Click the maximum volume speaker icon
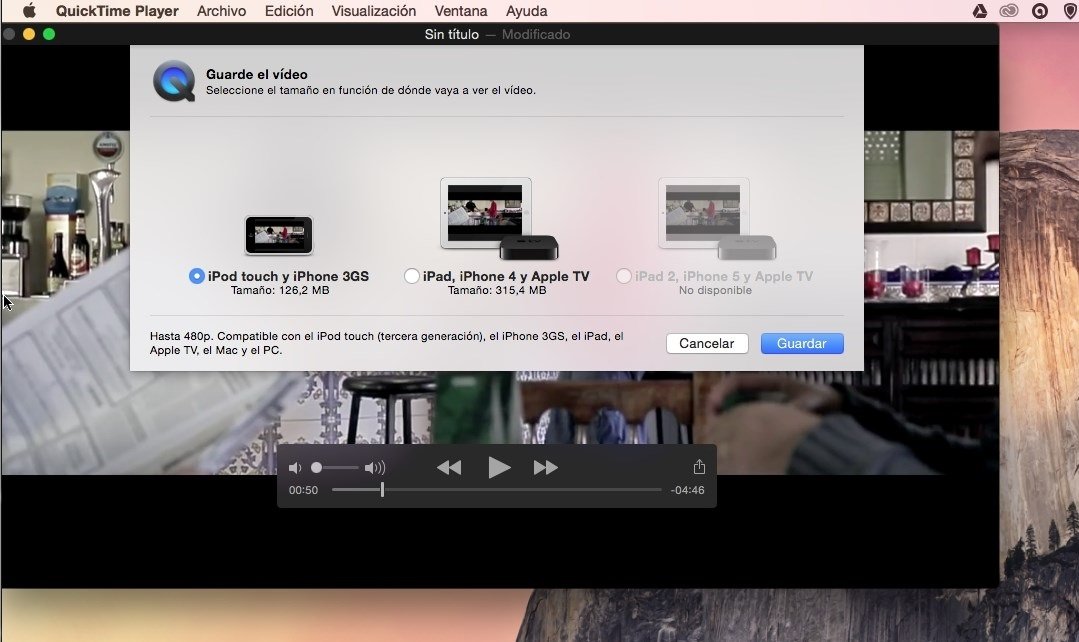Screen dimensions: 1079x642 (x=375, y=468)
